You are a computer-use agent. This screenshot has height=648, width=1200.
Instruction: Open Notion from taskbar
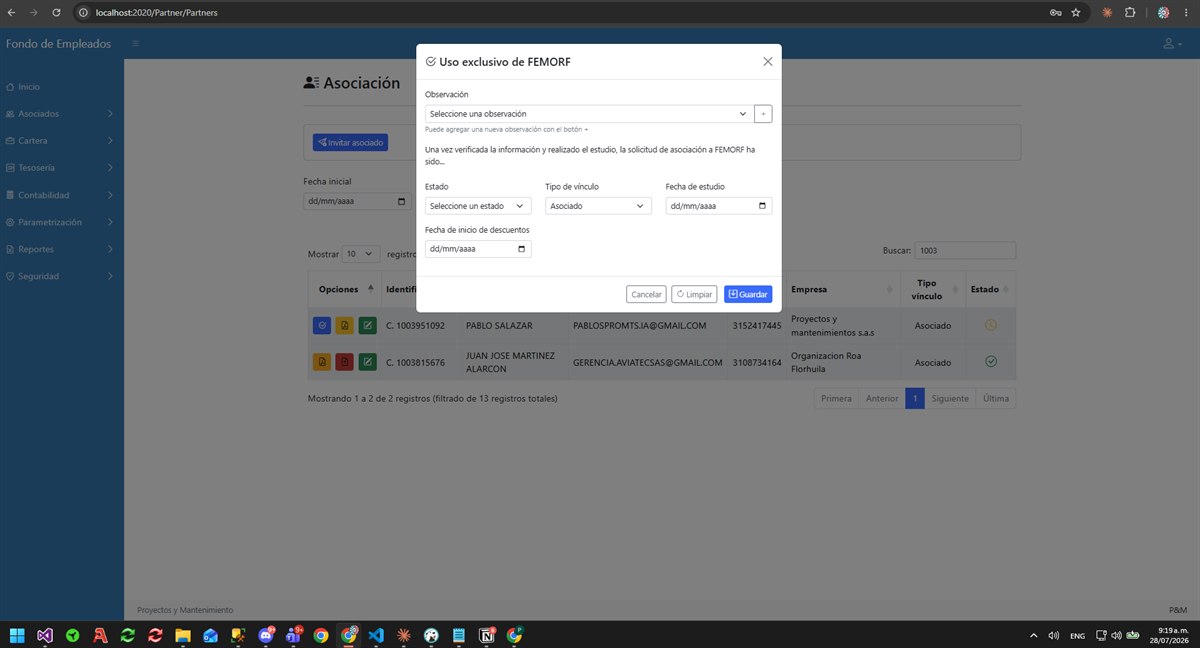(487, 635)
